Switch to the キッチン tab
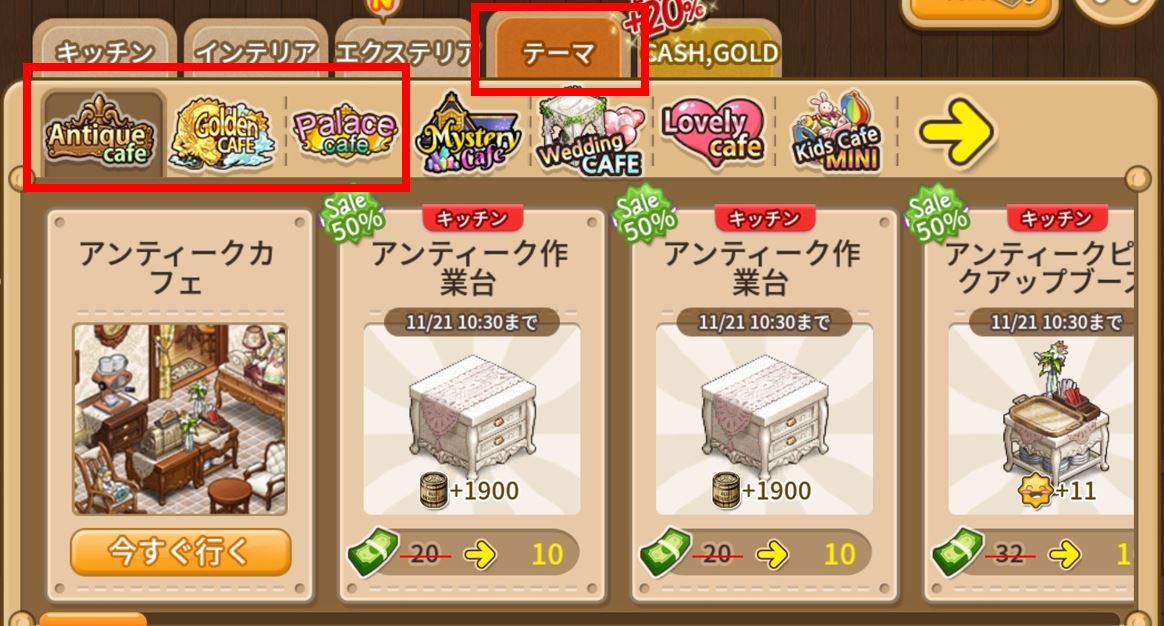Image resolution: width=1164 pixels, height=626 pixels. tap(105, 51)
